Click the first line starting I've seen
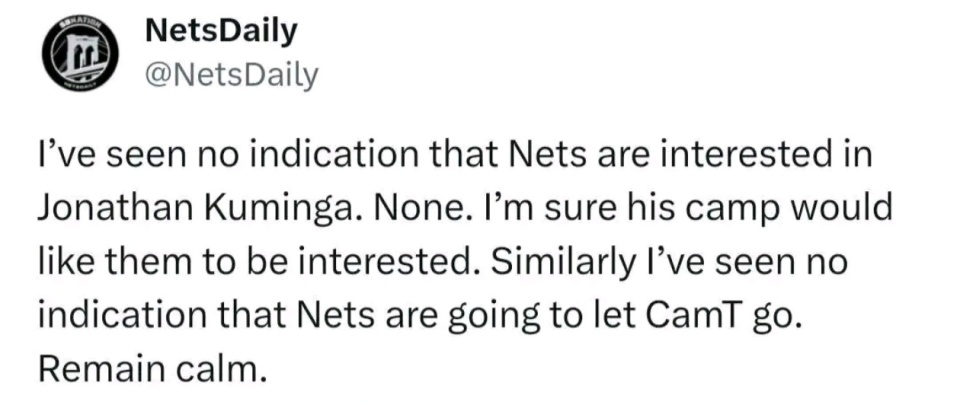Viewport: 960px width, 405px height. pyautogui.click(x=454, y=158)
